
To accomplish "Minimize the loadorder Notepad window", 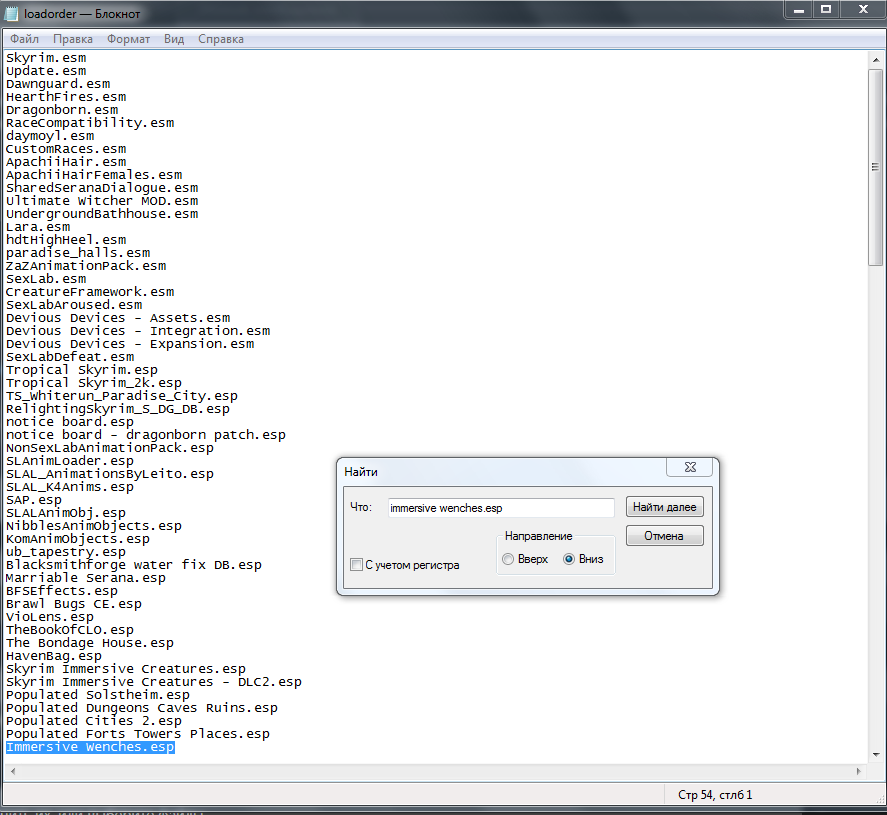I will tap(799, 10).
